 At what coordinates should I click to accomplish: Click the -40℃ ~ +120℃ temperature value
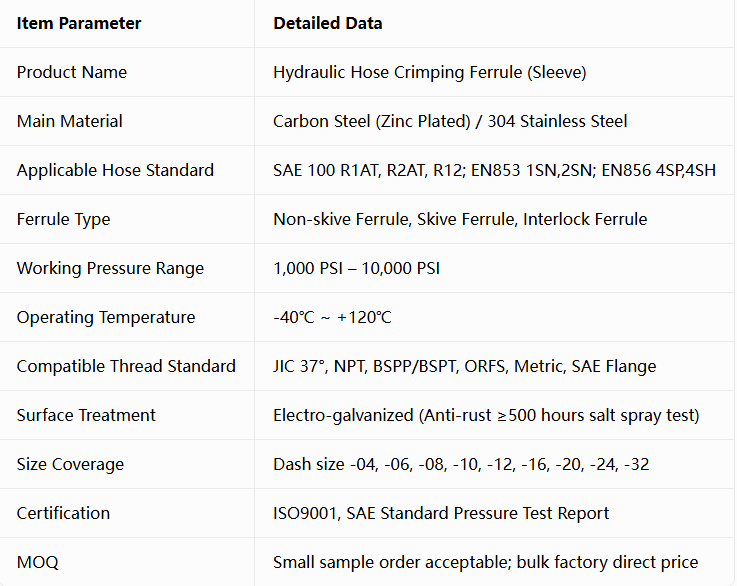pyautogui.click(x=332, y=317)
